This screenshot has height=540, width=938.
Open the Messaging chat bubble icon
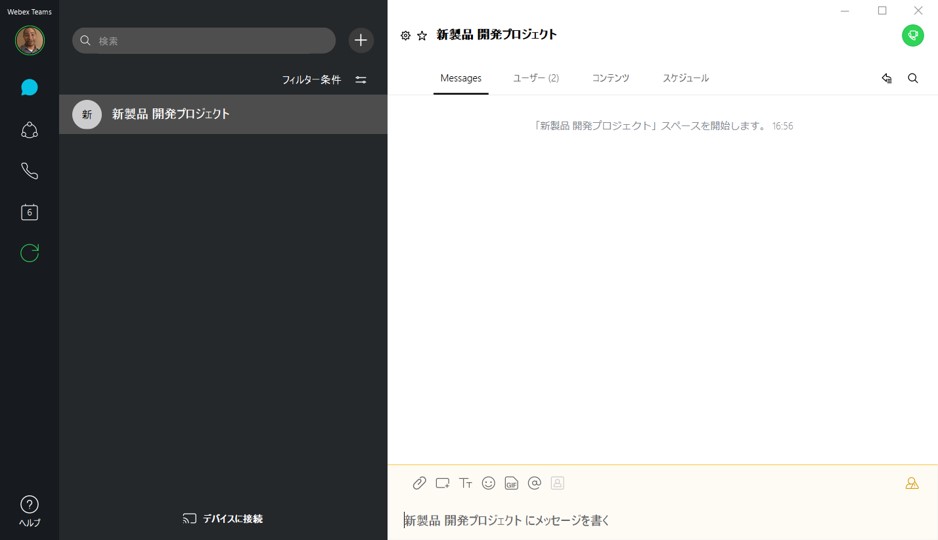pos(29,88)
